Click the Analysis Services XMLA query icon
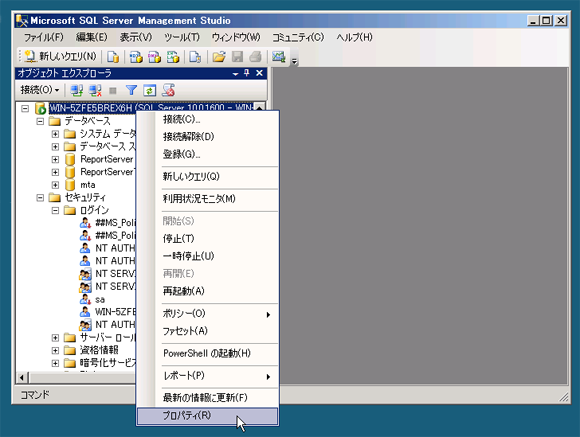Image resolution: width=580 pixels, height=437 pixels. [x=173, y=57]
